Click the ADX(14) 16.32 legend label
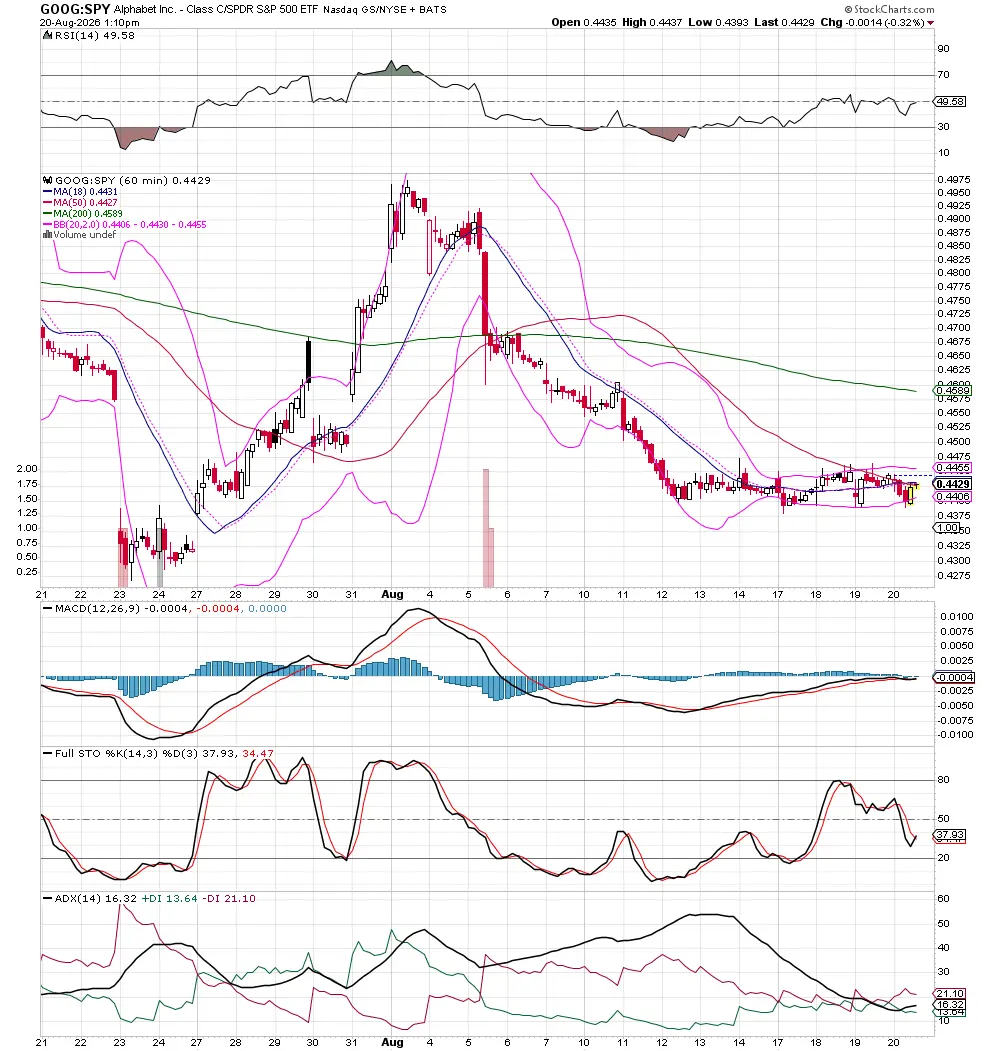 [95, 898]
